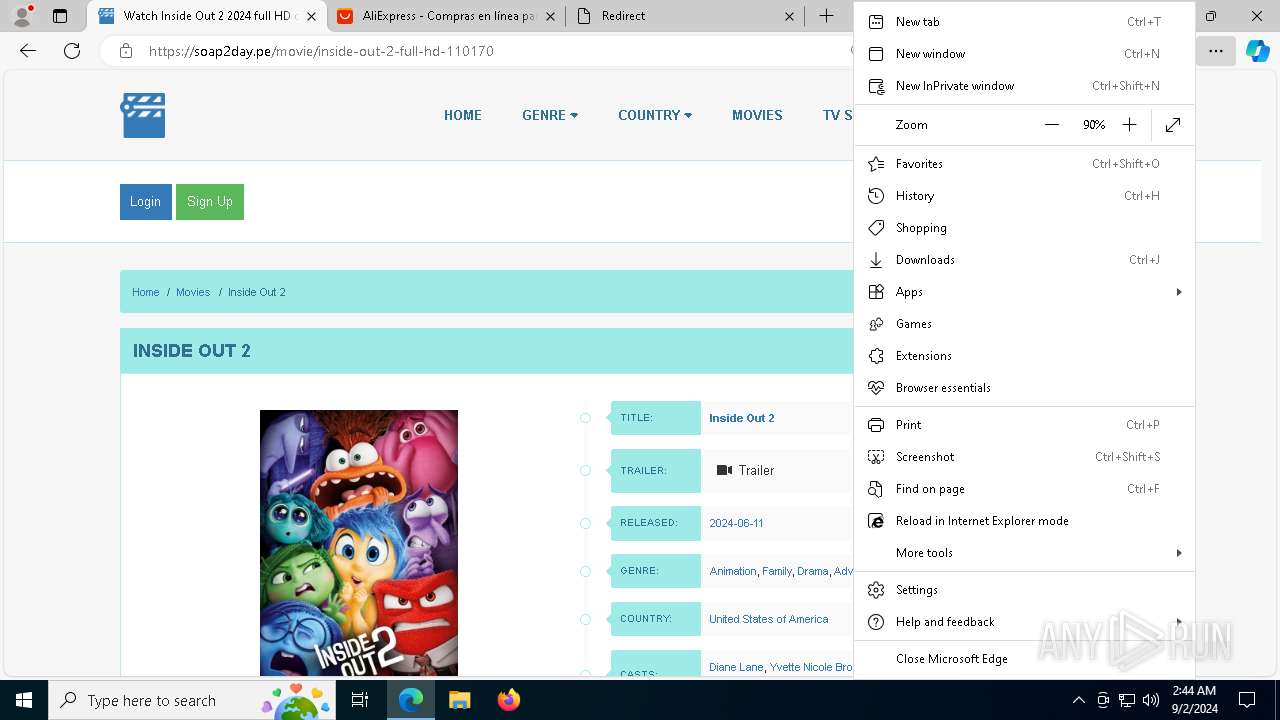1280x720 pixels.
Task: Open Settings from the Edge menu
Action: [x=1024, y=590]
